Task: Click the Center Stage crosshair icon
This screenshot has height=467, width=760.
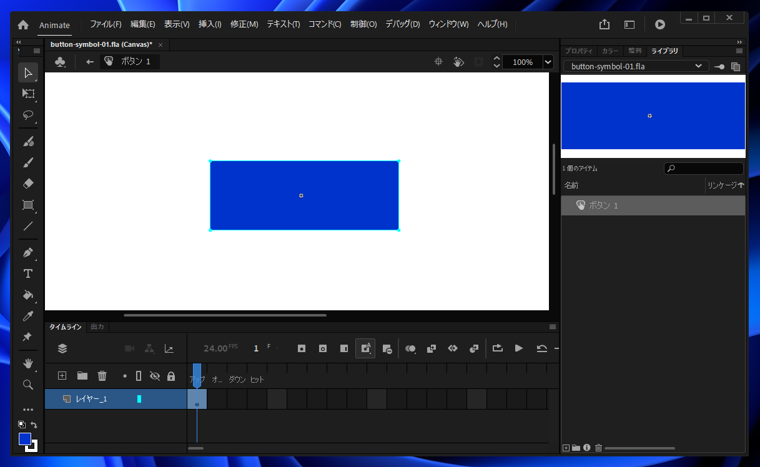Action: (x=438, y=62)
